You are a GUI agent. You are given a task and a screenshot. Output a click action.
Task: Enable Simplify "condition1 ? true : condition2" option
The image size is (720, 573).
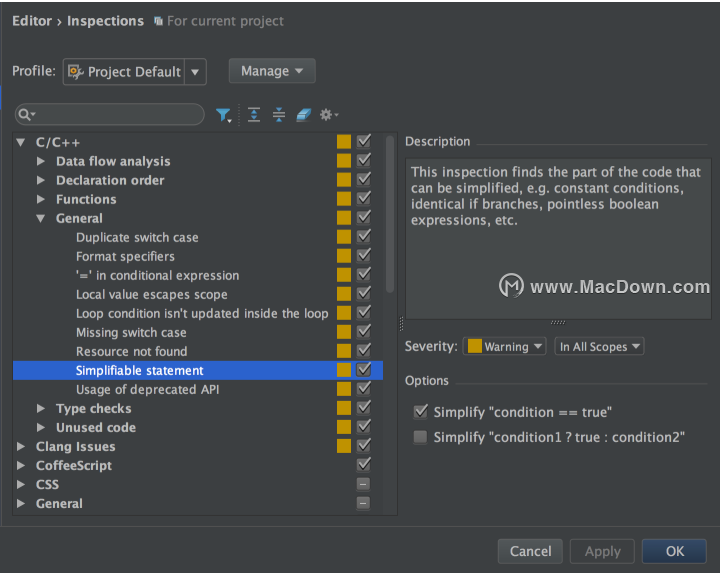point(420,437)
